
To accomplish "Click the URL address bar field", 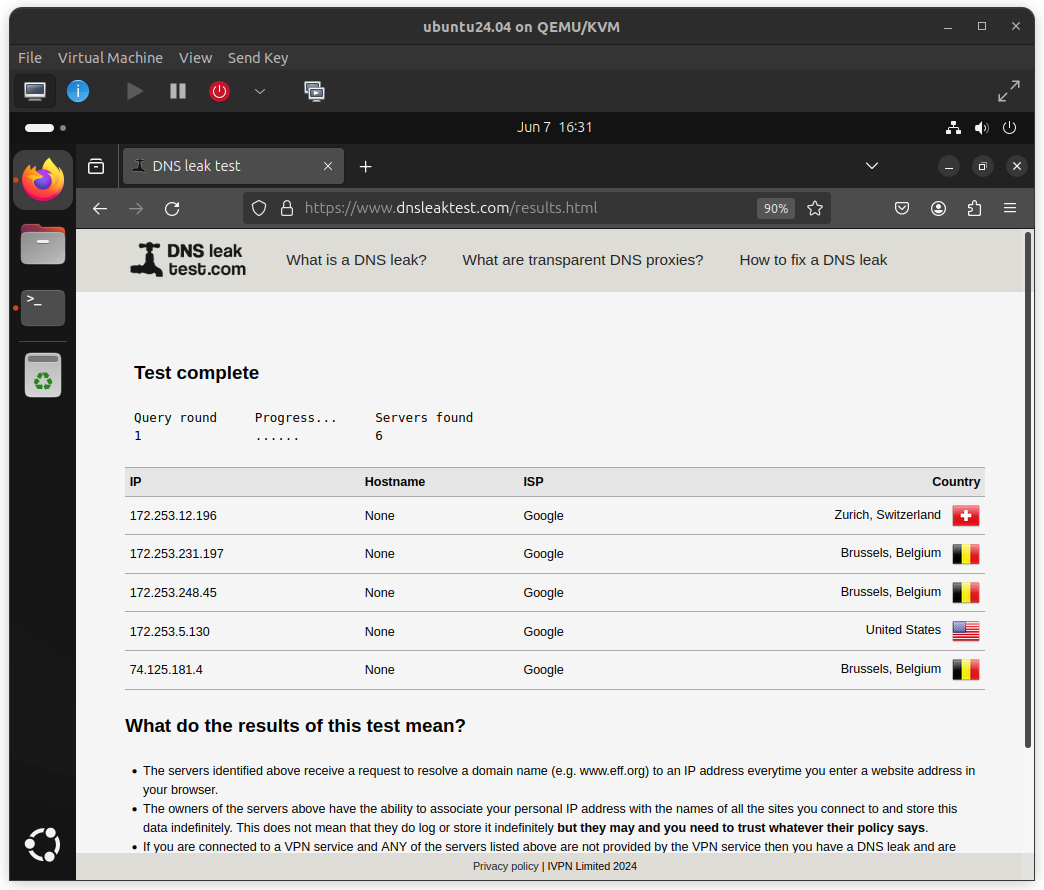I will coord(520,208).
